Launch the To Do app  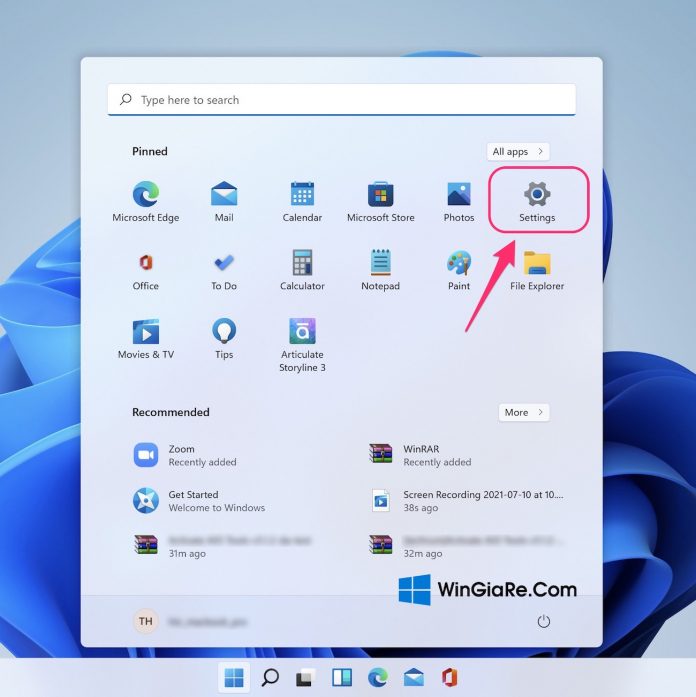coord(224,264)
